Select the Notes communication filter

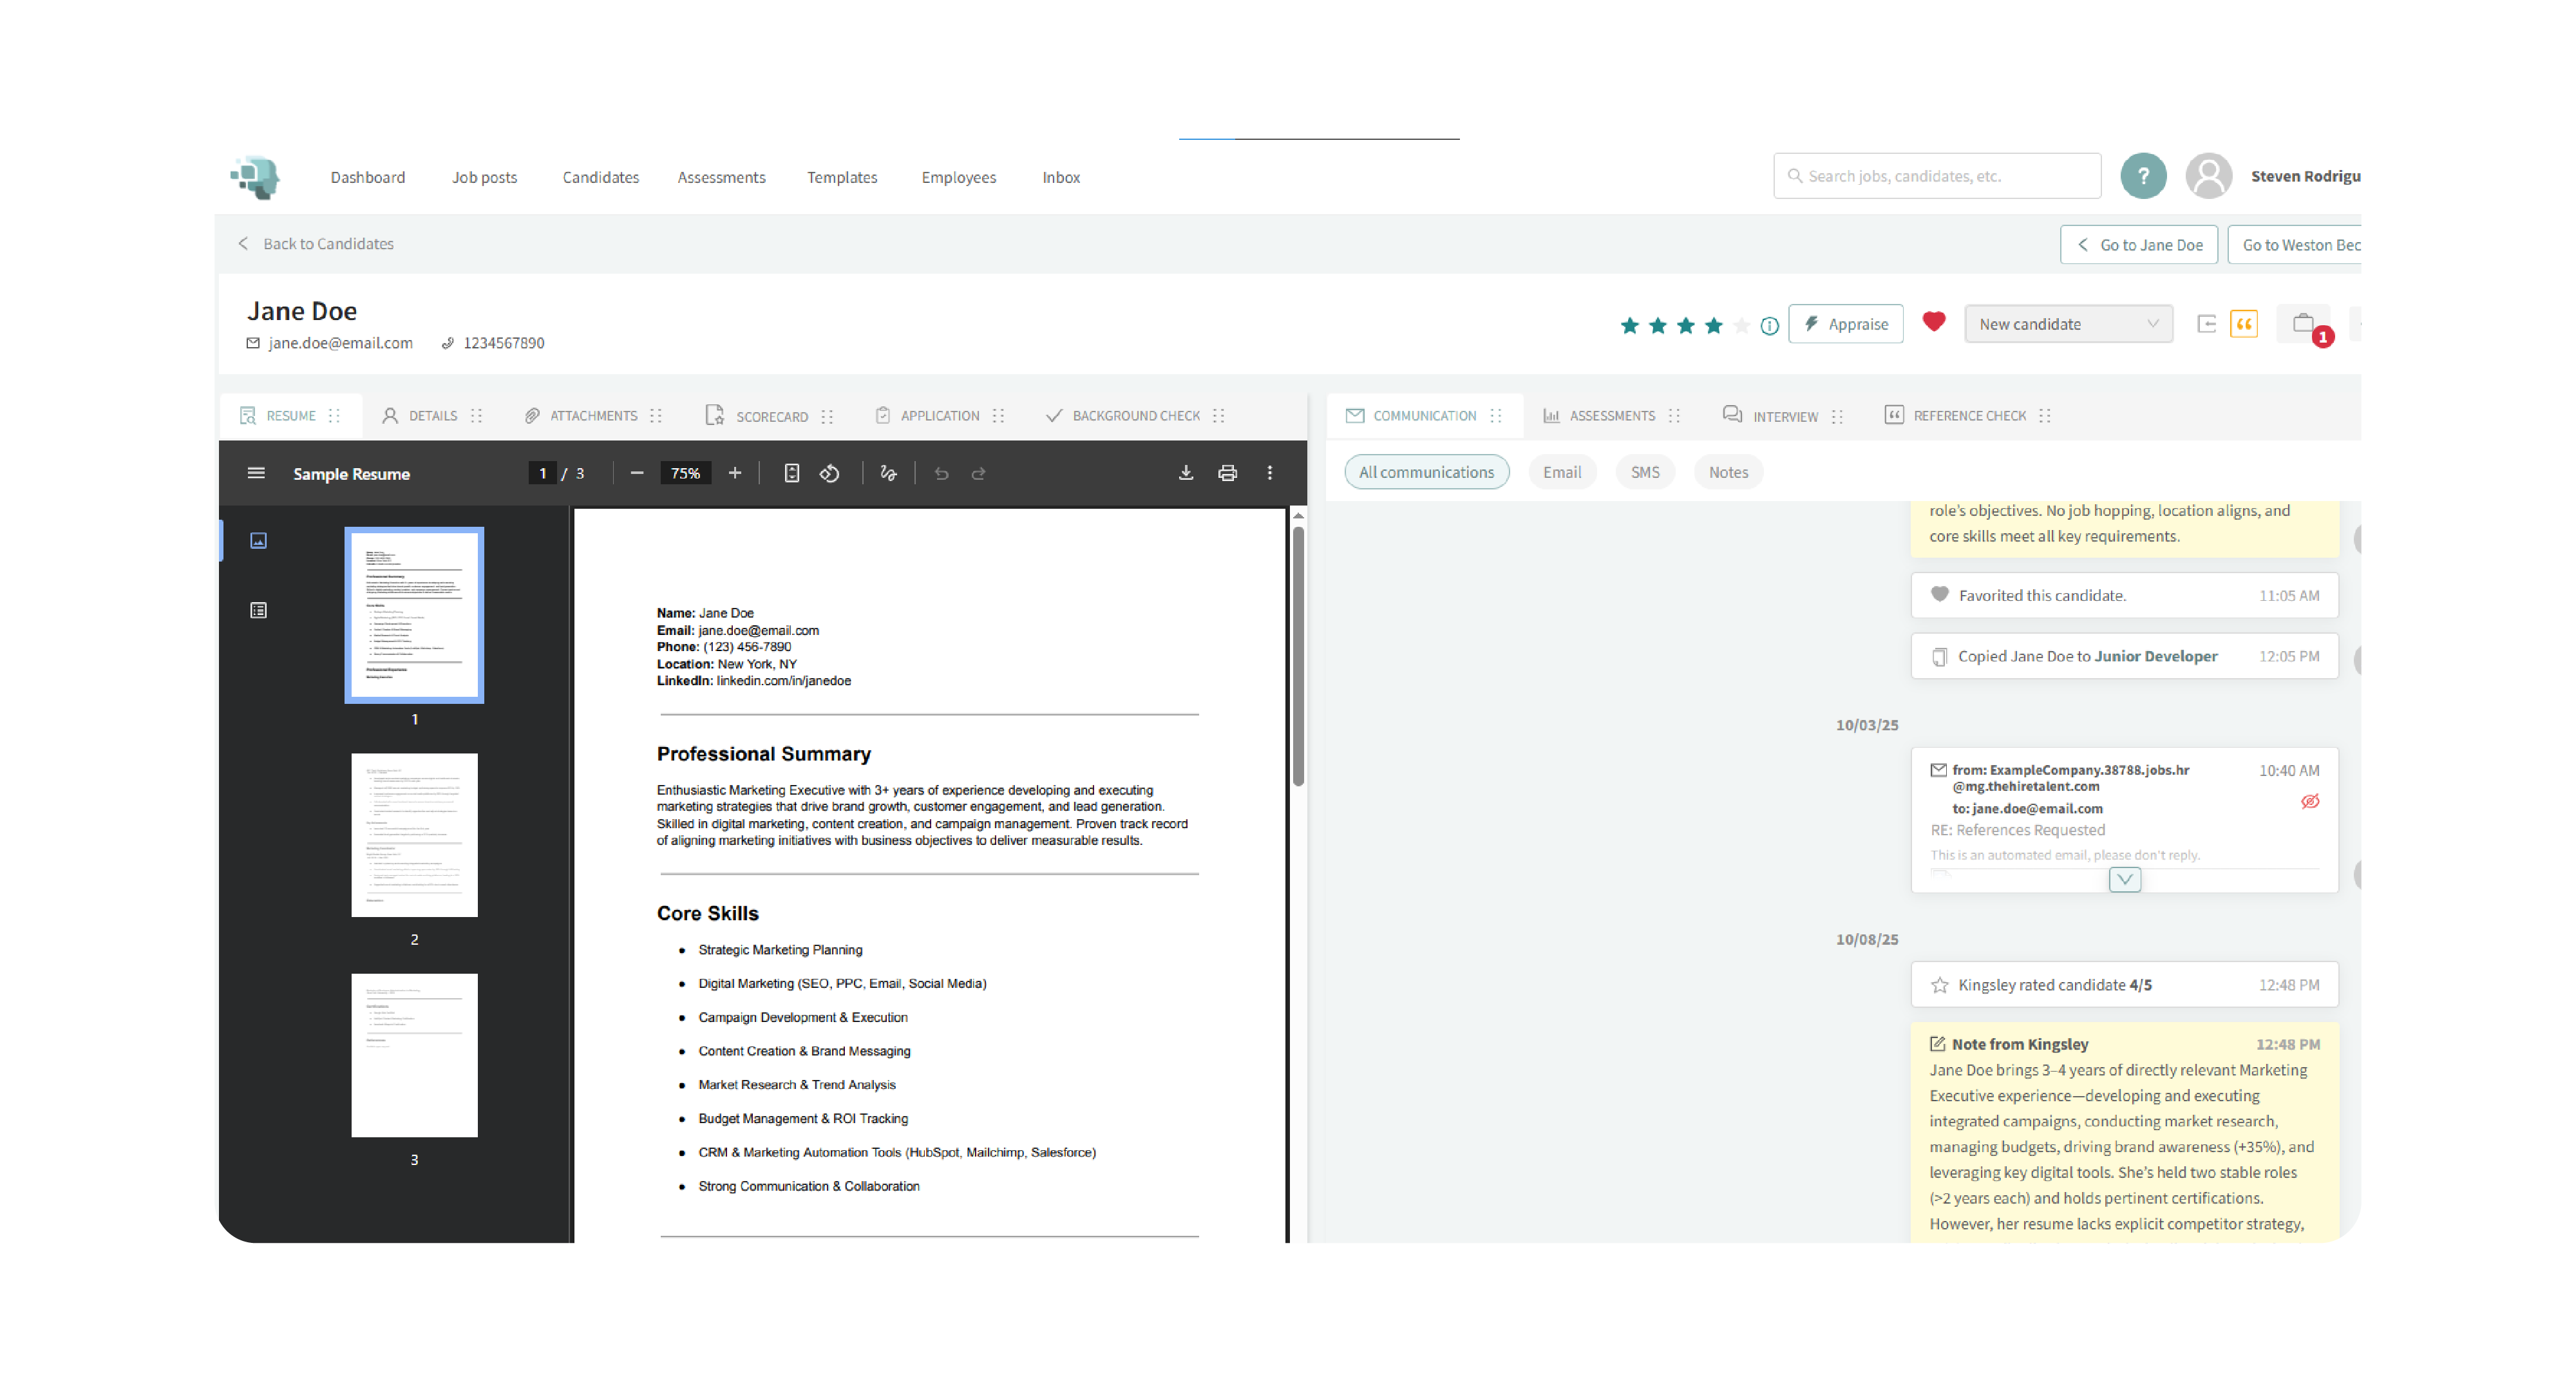tap(1727, 472)
